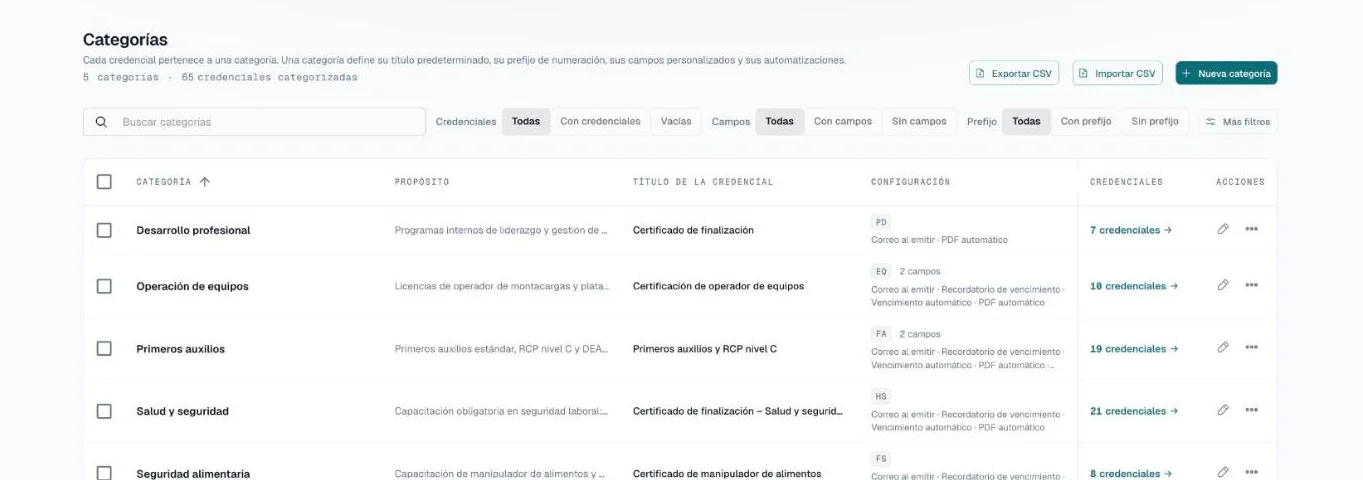Select Todas in Prefijo filter

click(1026, 122)
